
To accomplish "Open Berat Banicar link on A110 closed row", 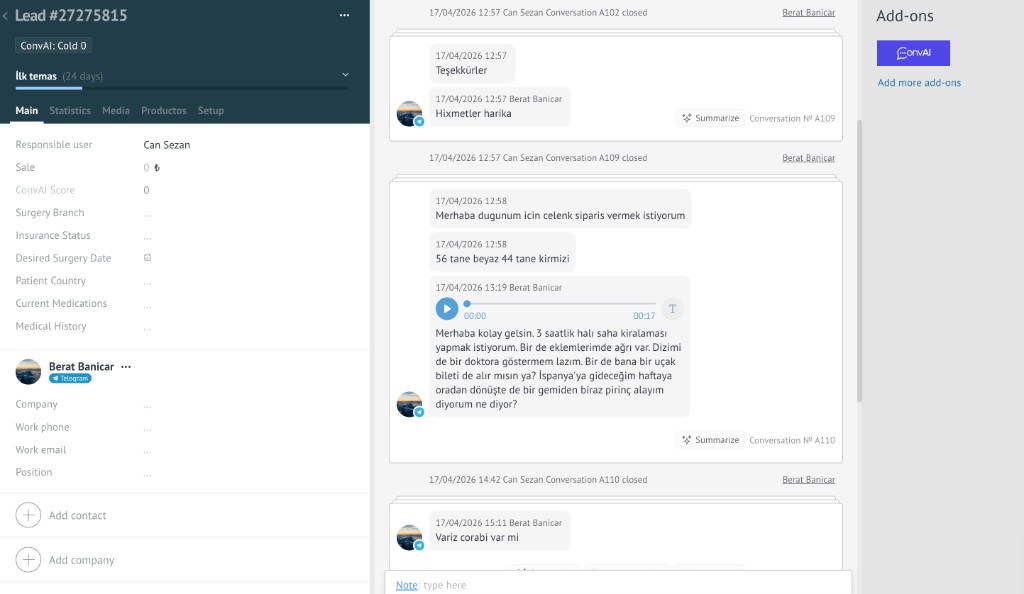I will (x=808, y=480).
